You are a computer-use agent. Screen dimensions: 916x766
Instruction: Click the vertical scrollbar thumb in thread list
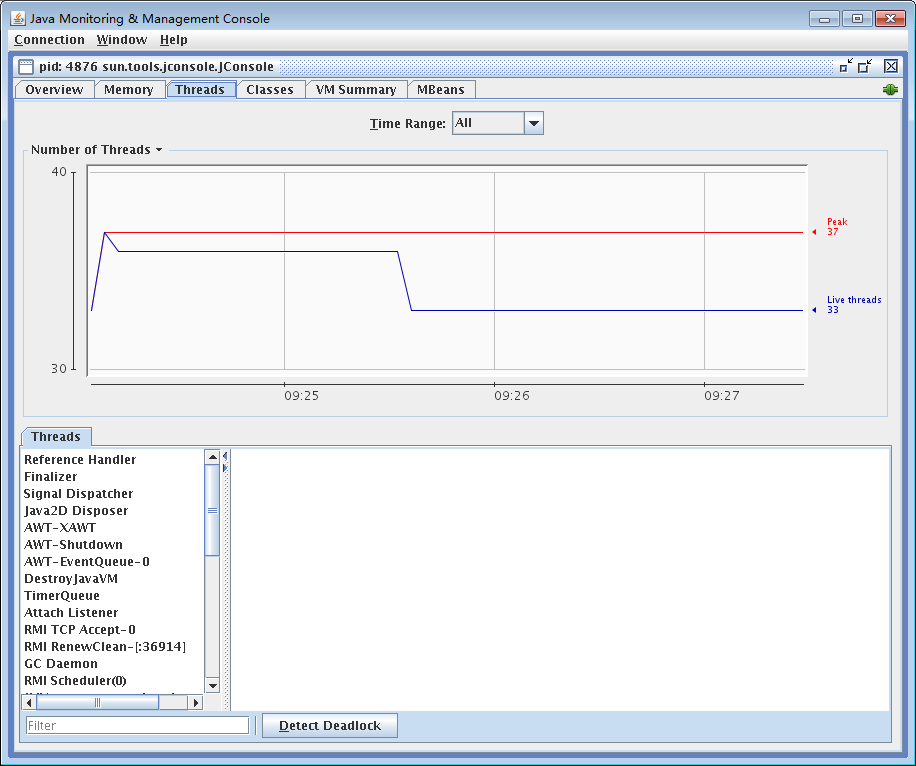[x=213, y=510]
